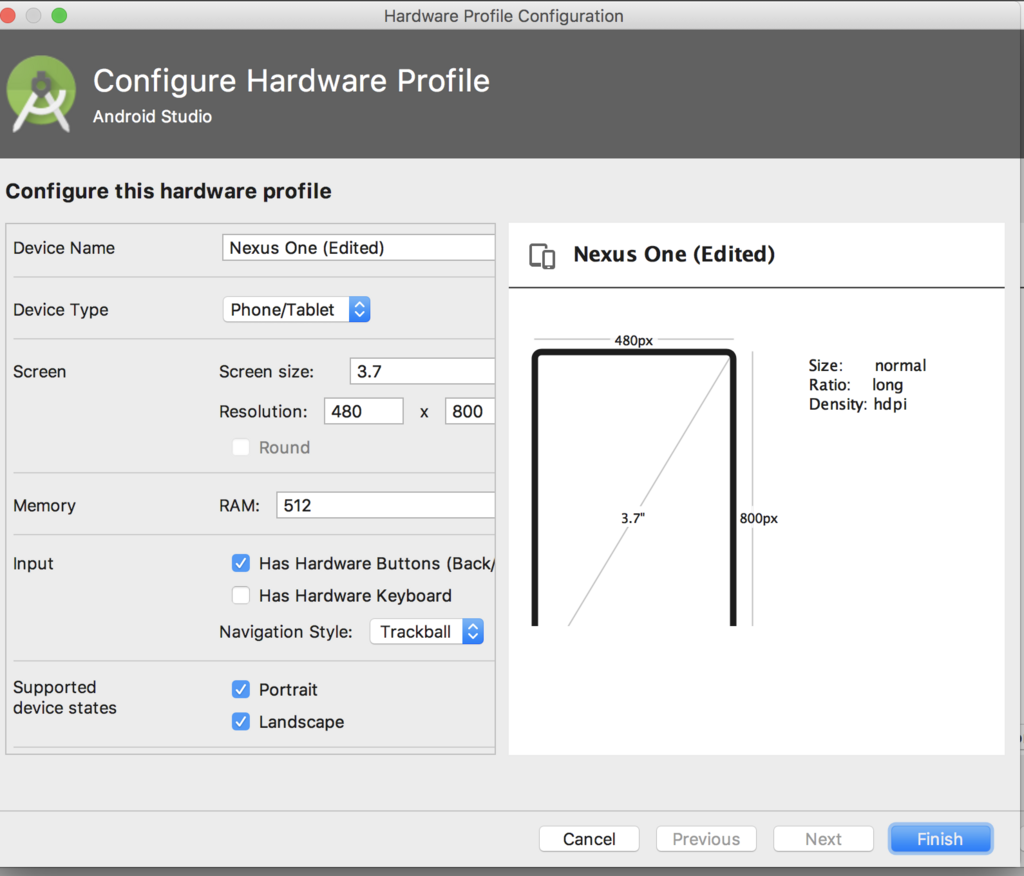Focus the Device Name text field
Image resolution: width=1024 pixels, height=876 pixels.
click(359, 248)
